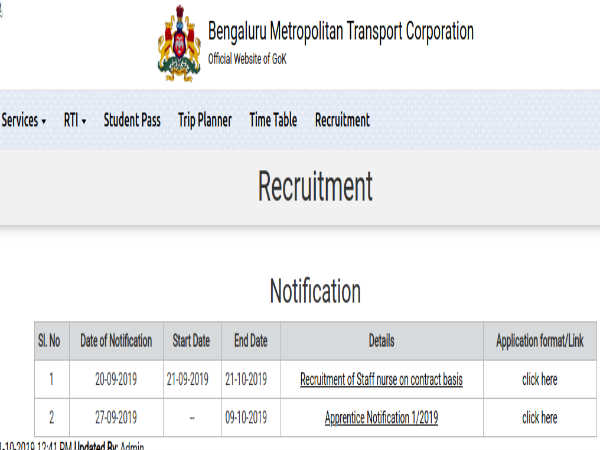
Task: Click the Start Date column header
Action: coord(191,341)
